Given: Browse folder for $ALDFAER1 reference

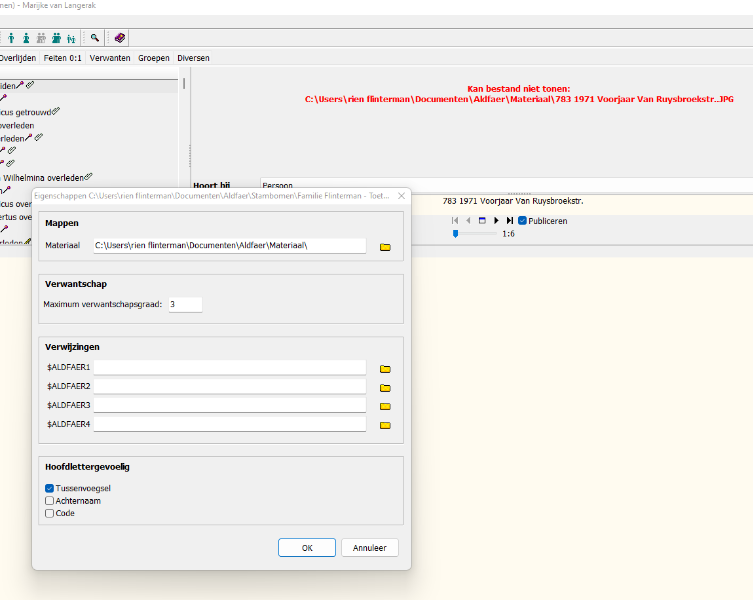Looking at the screenshot, I should (x=385, y=368).
